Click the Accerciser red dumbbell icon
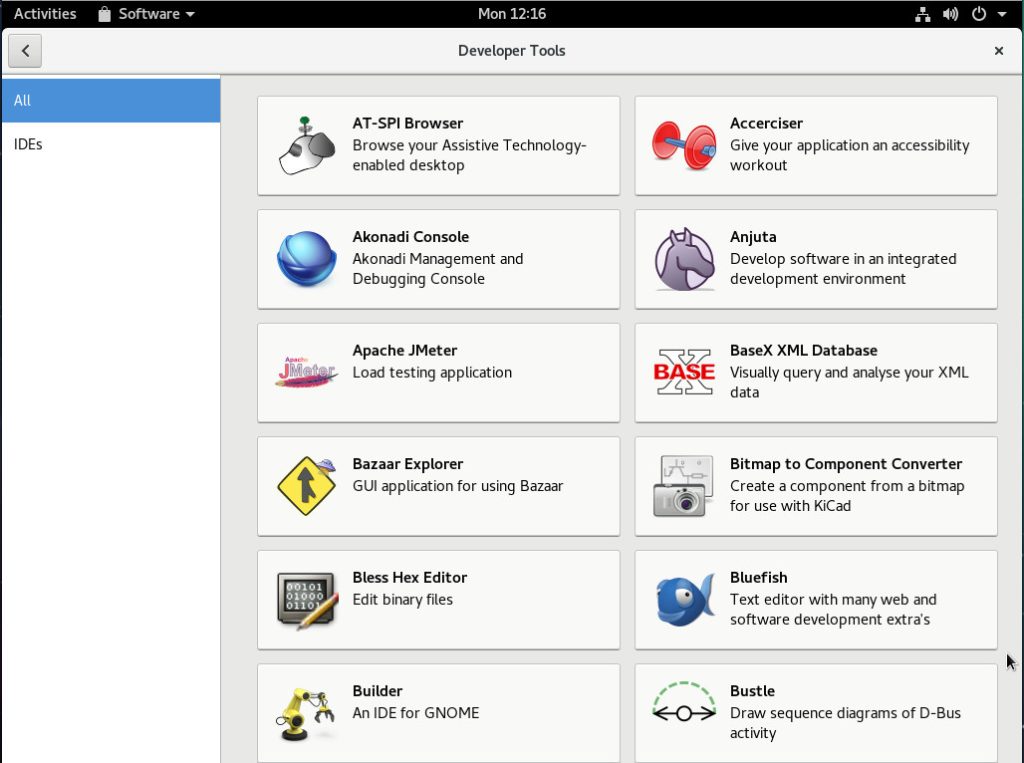1024x763 pixels. (683, 146)
